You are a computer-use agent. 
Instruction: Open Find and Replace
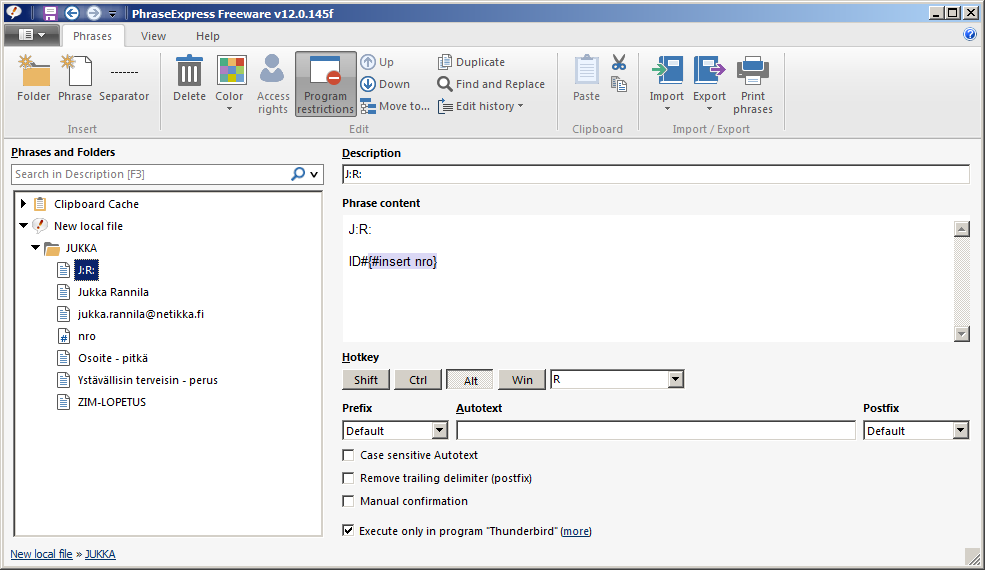[x=491, y=84]
